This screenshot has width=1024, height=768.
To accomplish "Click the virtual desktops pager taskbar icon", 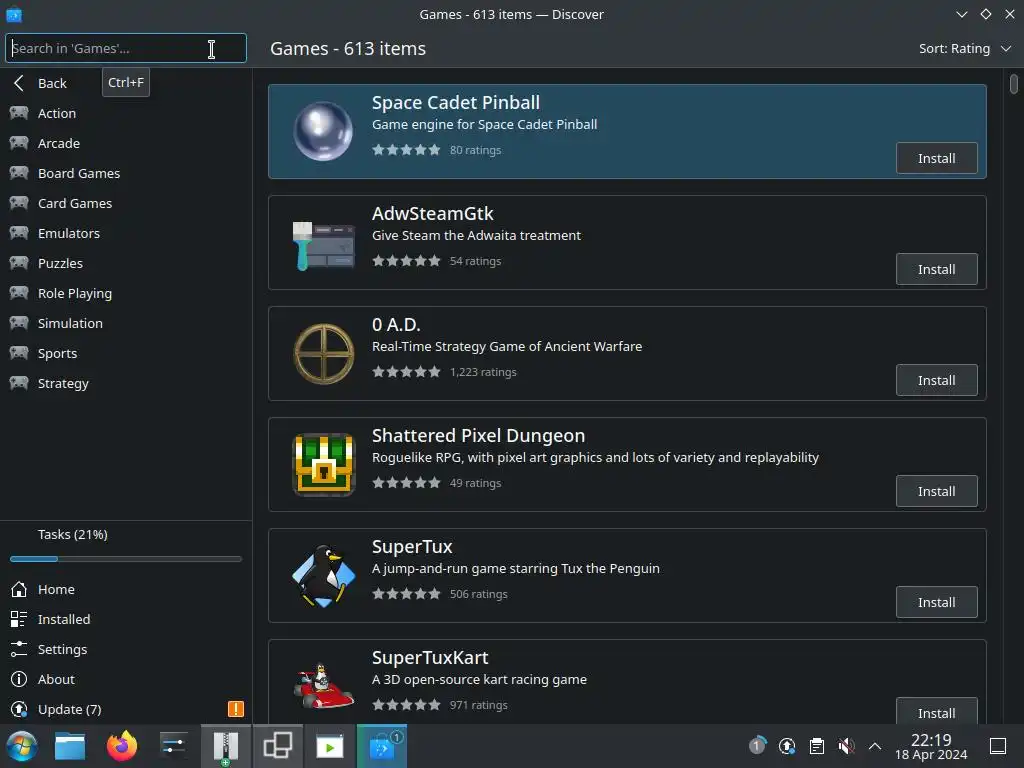I will 278,746.
